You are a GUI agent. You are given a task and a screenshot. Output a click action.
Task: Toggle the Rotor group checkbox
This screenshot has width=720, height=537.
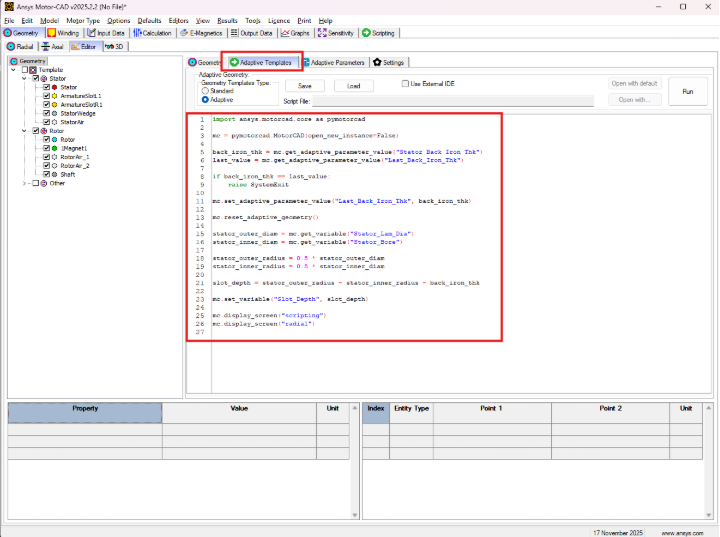coord(36,131)
